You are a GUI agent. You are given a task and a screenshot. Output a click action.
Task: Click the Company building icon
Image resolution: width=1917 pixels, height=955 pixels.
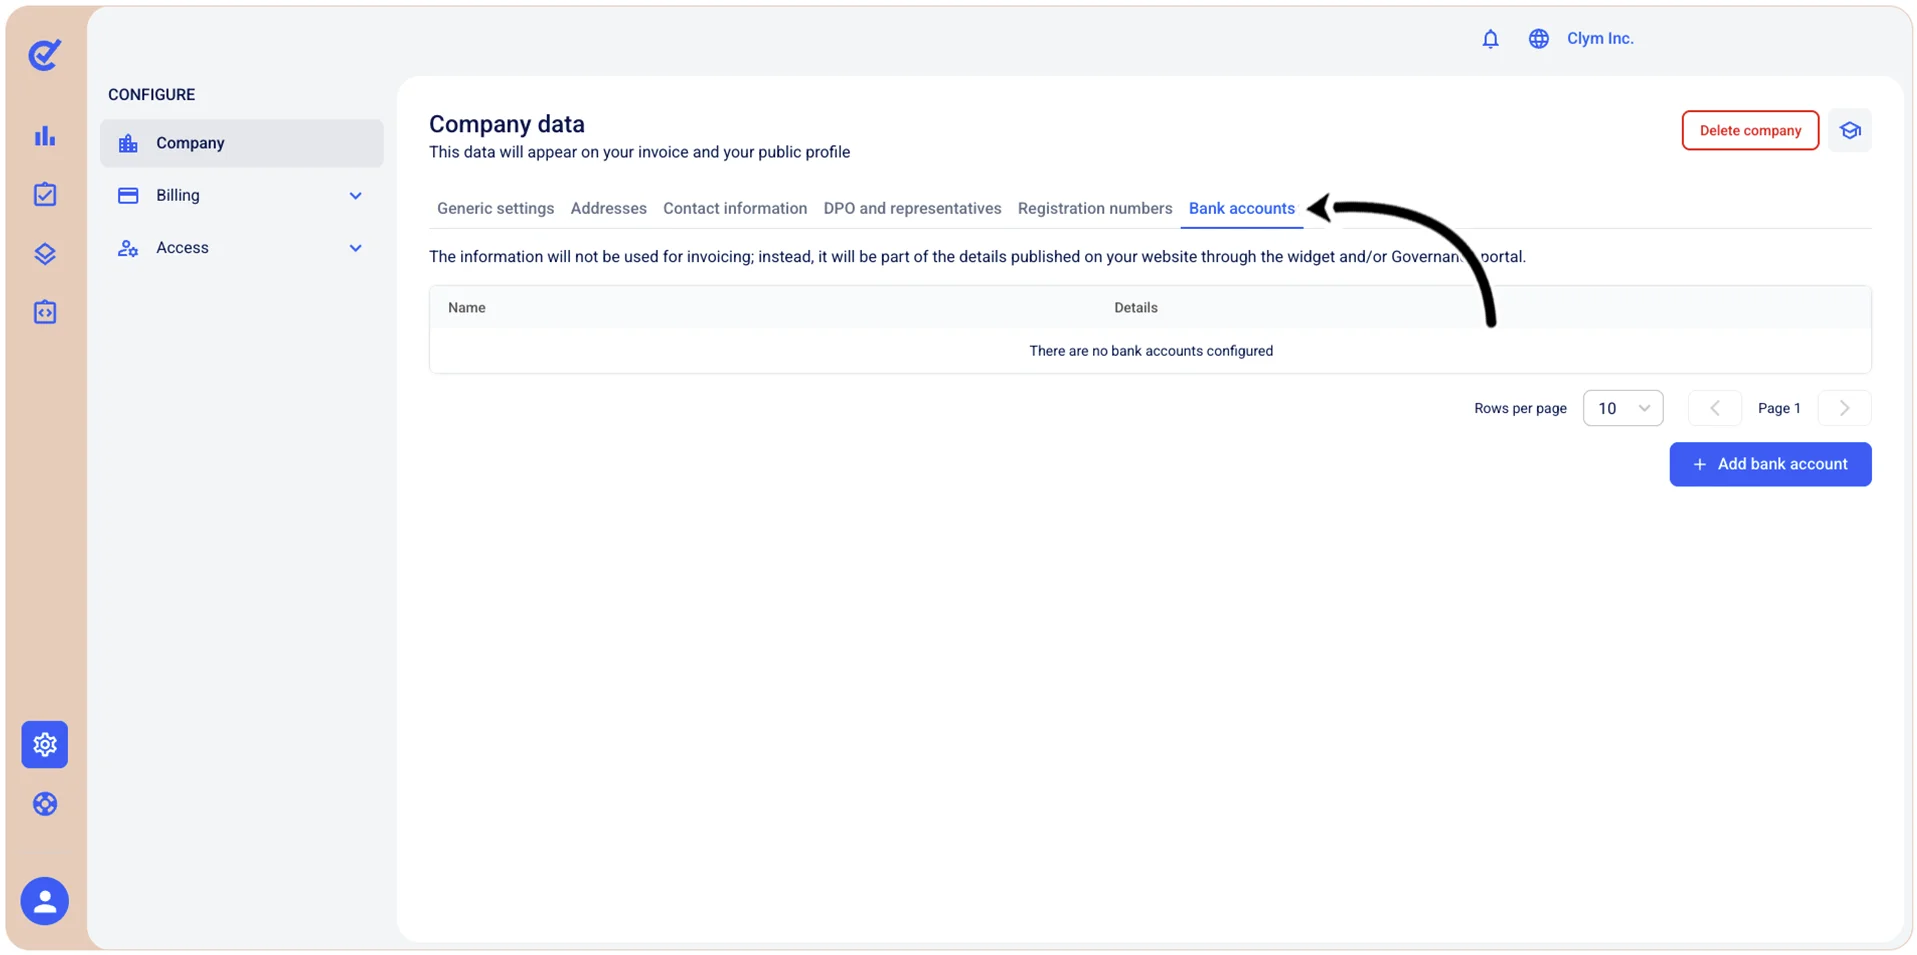[128, 143]
